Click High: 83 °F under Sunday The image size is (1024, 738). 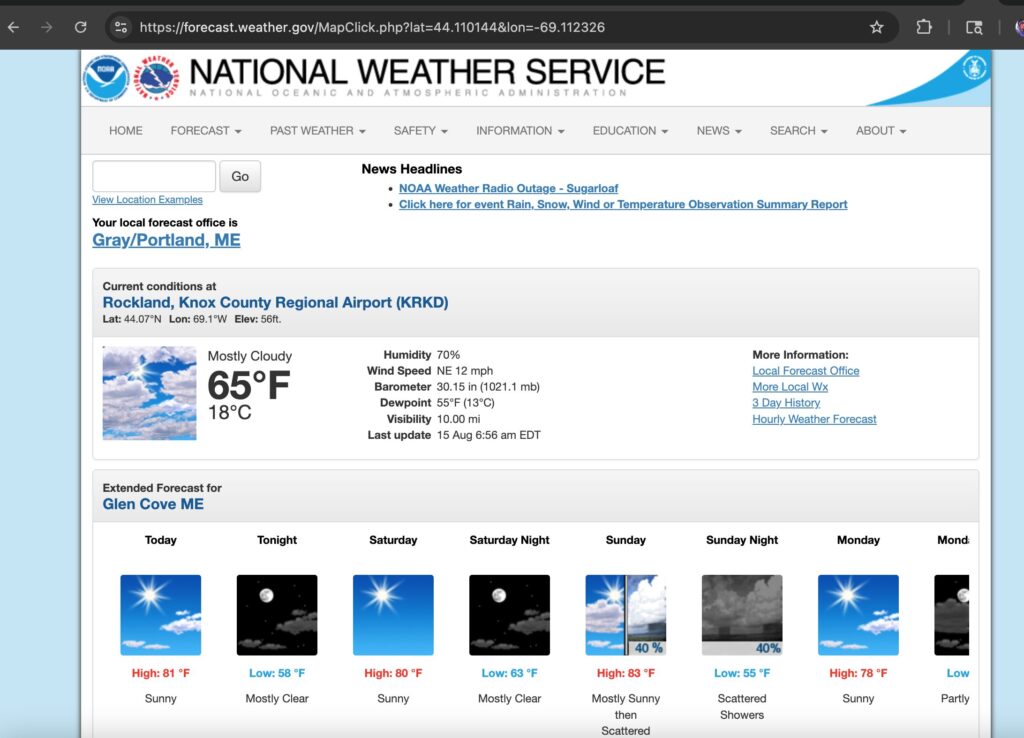626,673
